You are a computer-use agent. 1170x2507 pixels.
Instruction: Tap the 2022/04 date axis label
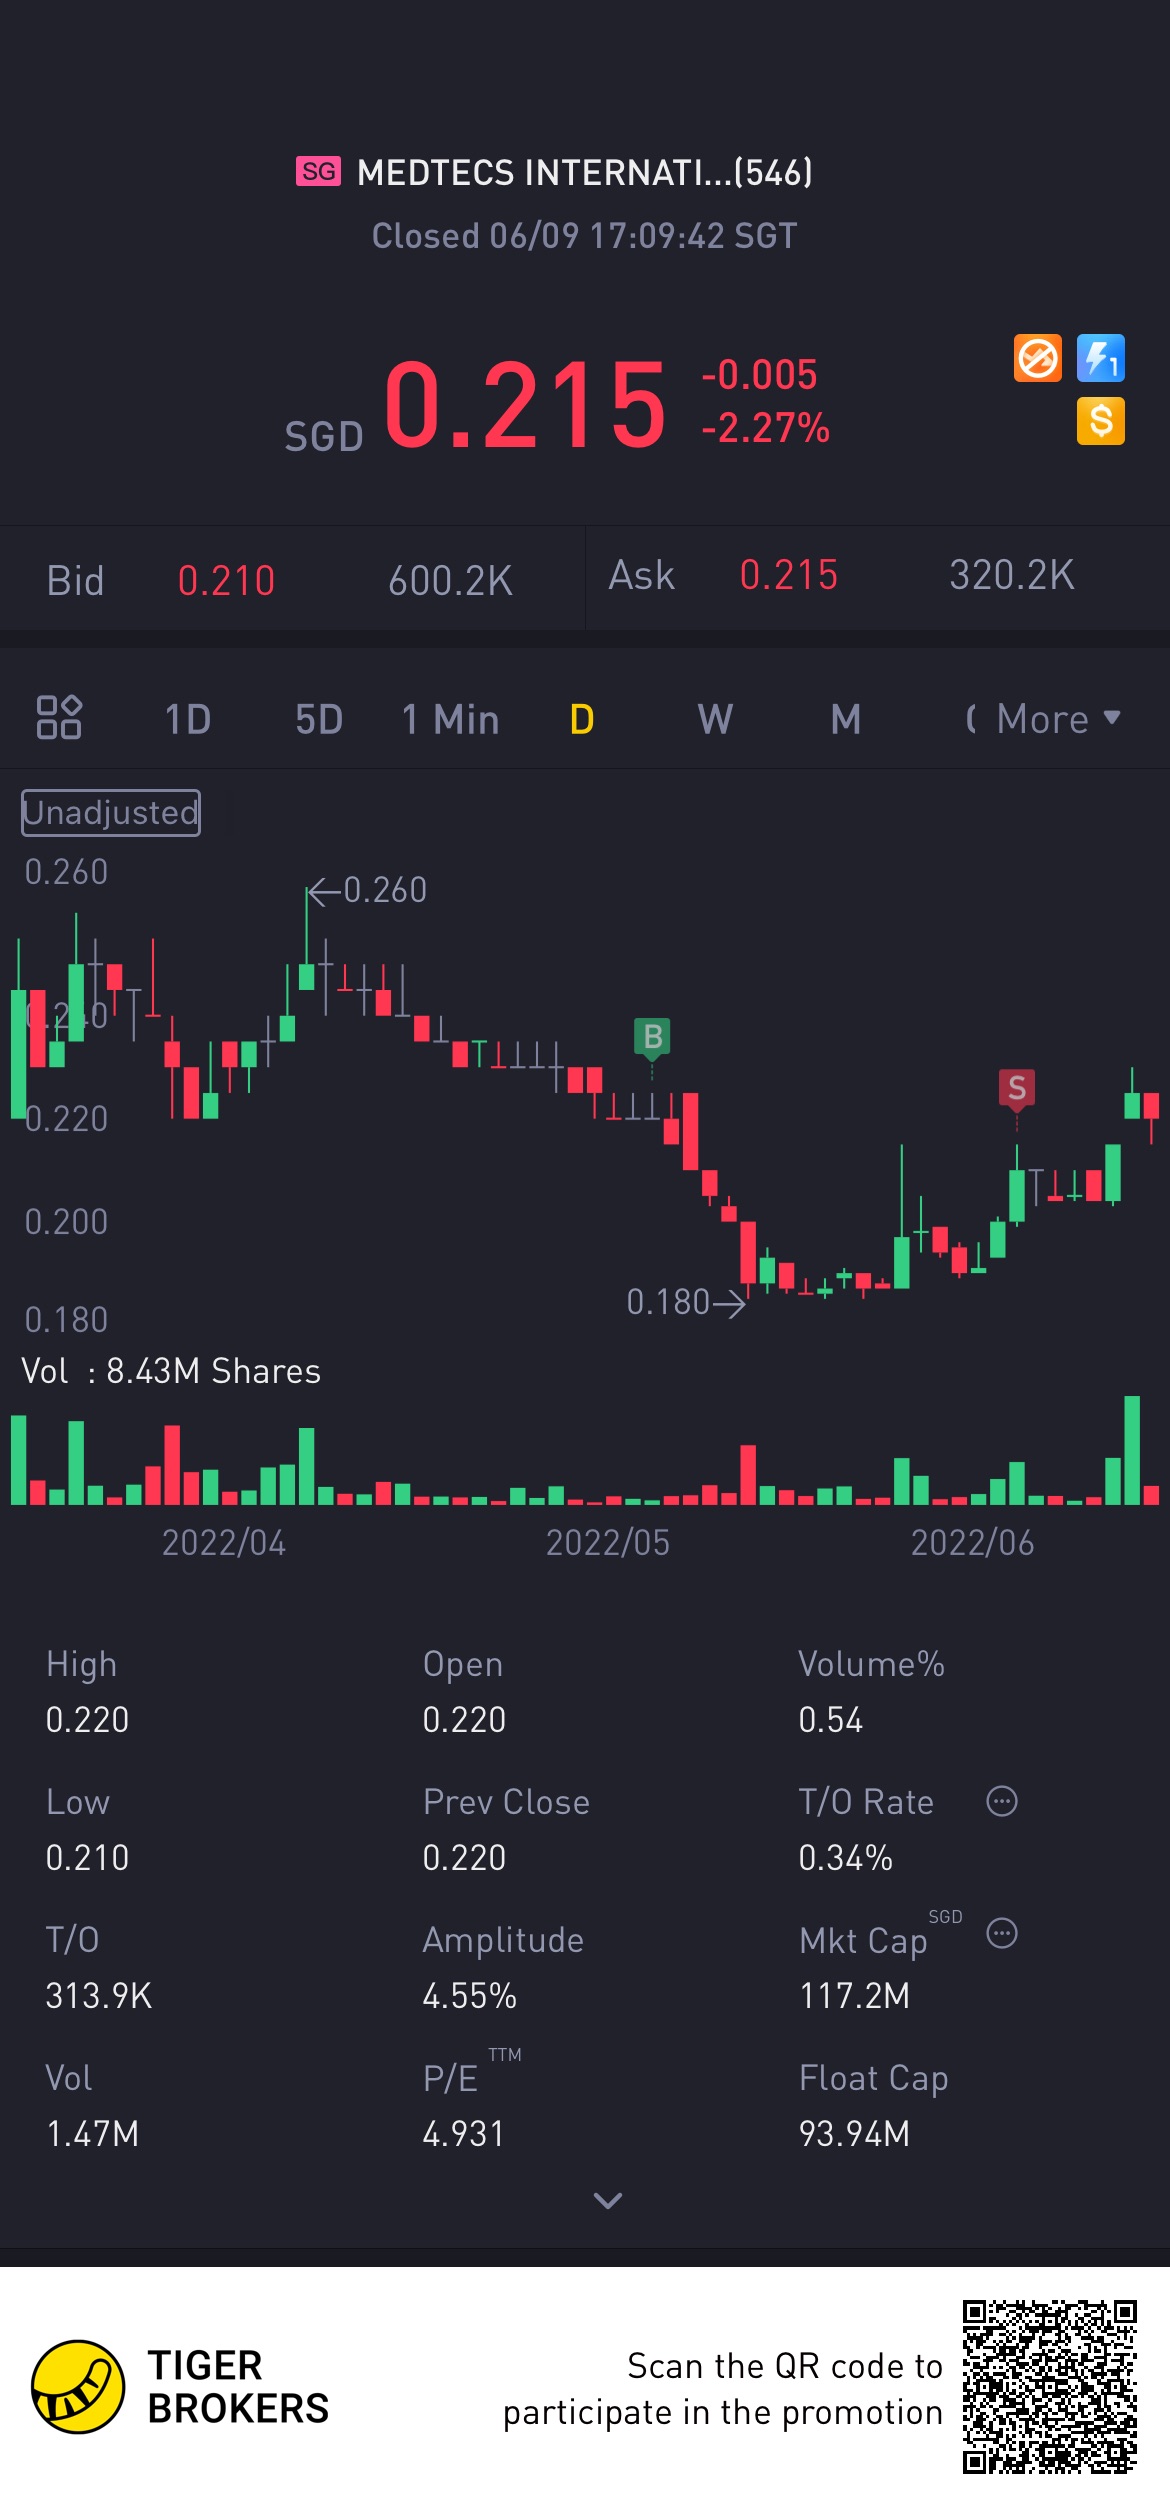click(224, 1543)
